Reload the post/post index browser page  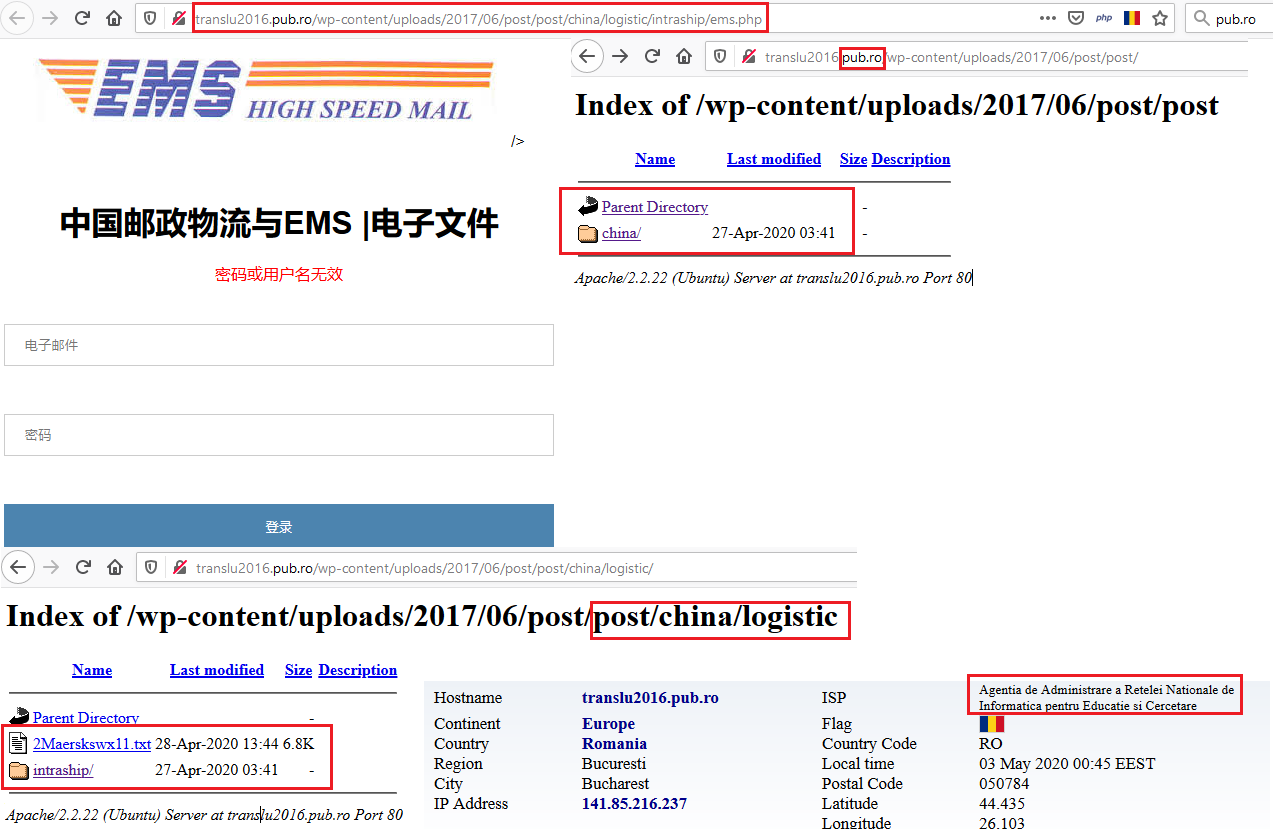[x=652, y=57]
